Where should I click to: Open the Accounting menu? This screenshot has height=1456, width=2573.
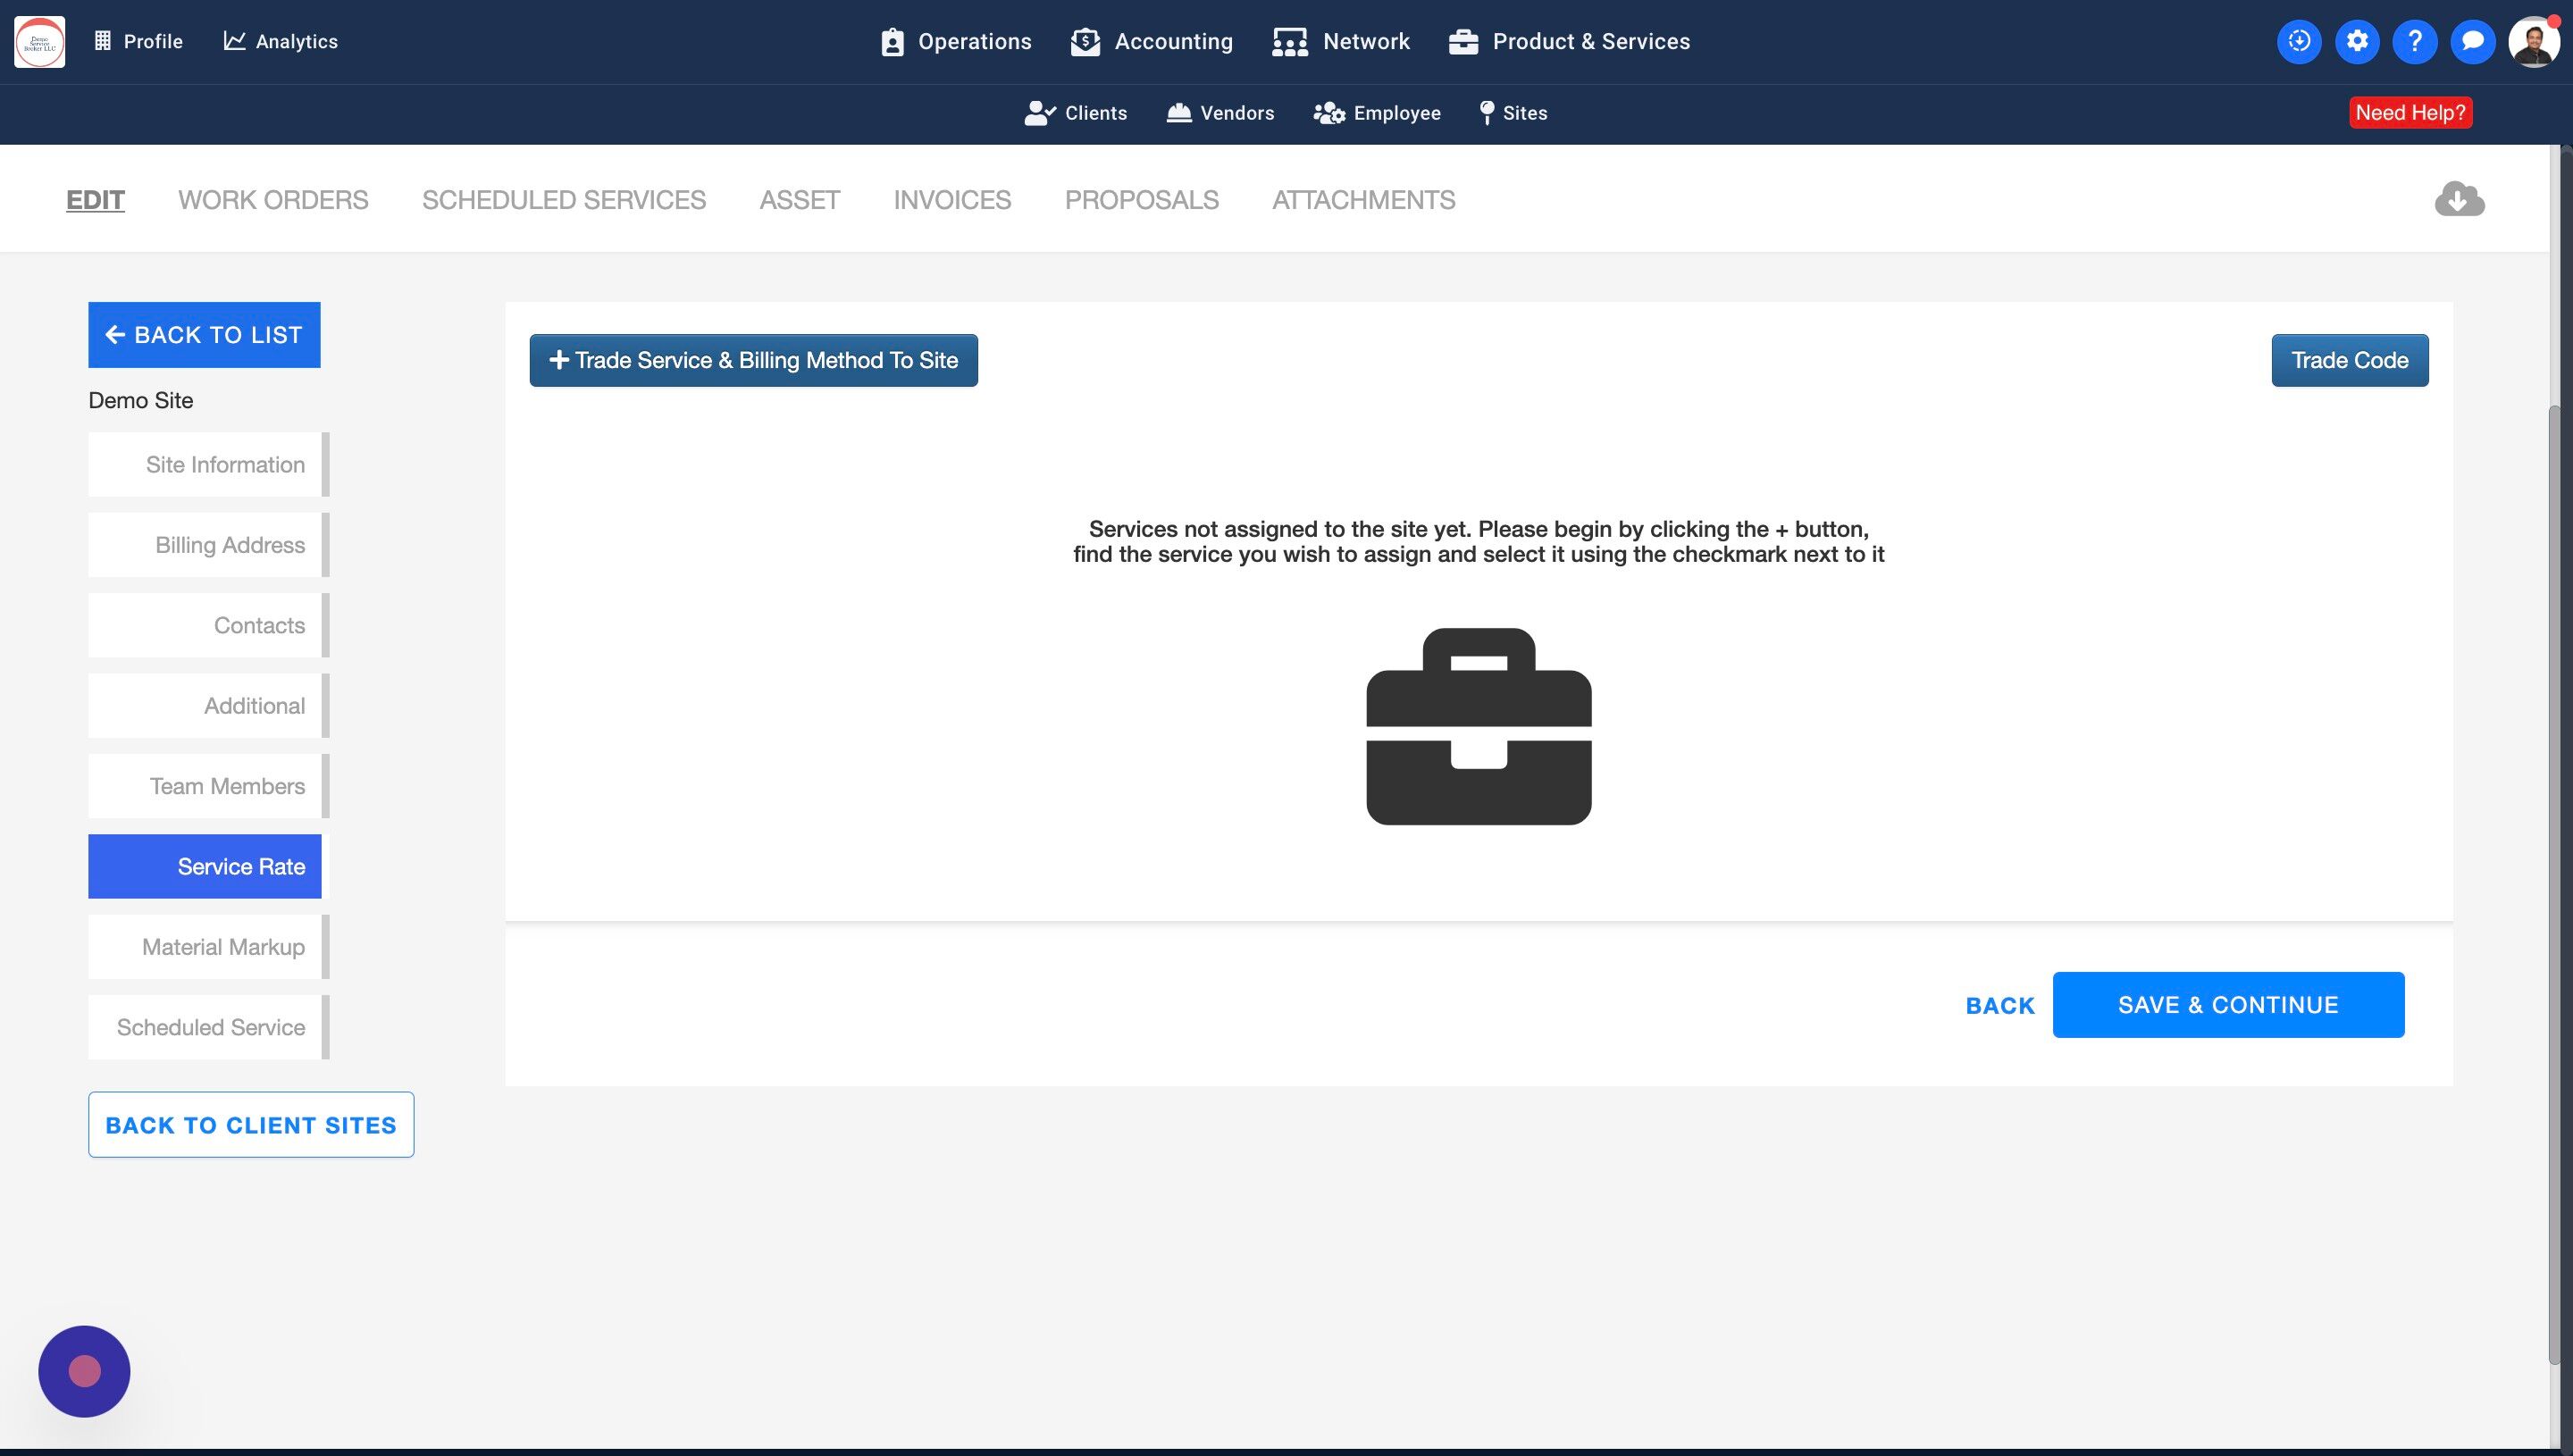[x=1152, y=41]
